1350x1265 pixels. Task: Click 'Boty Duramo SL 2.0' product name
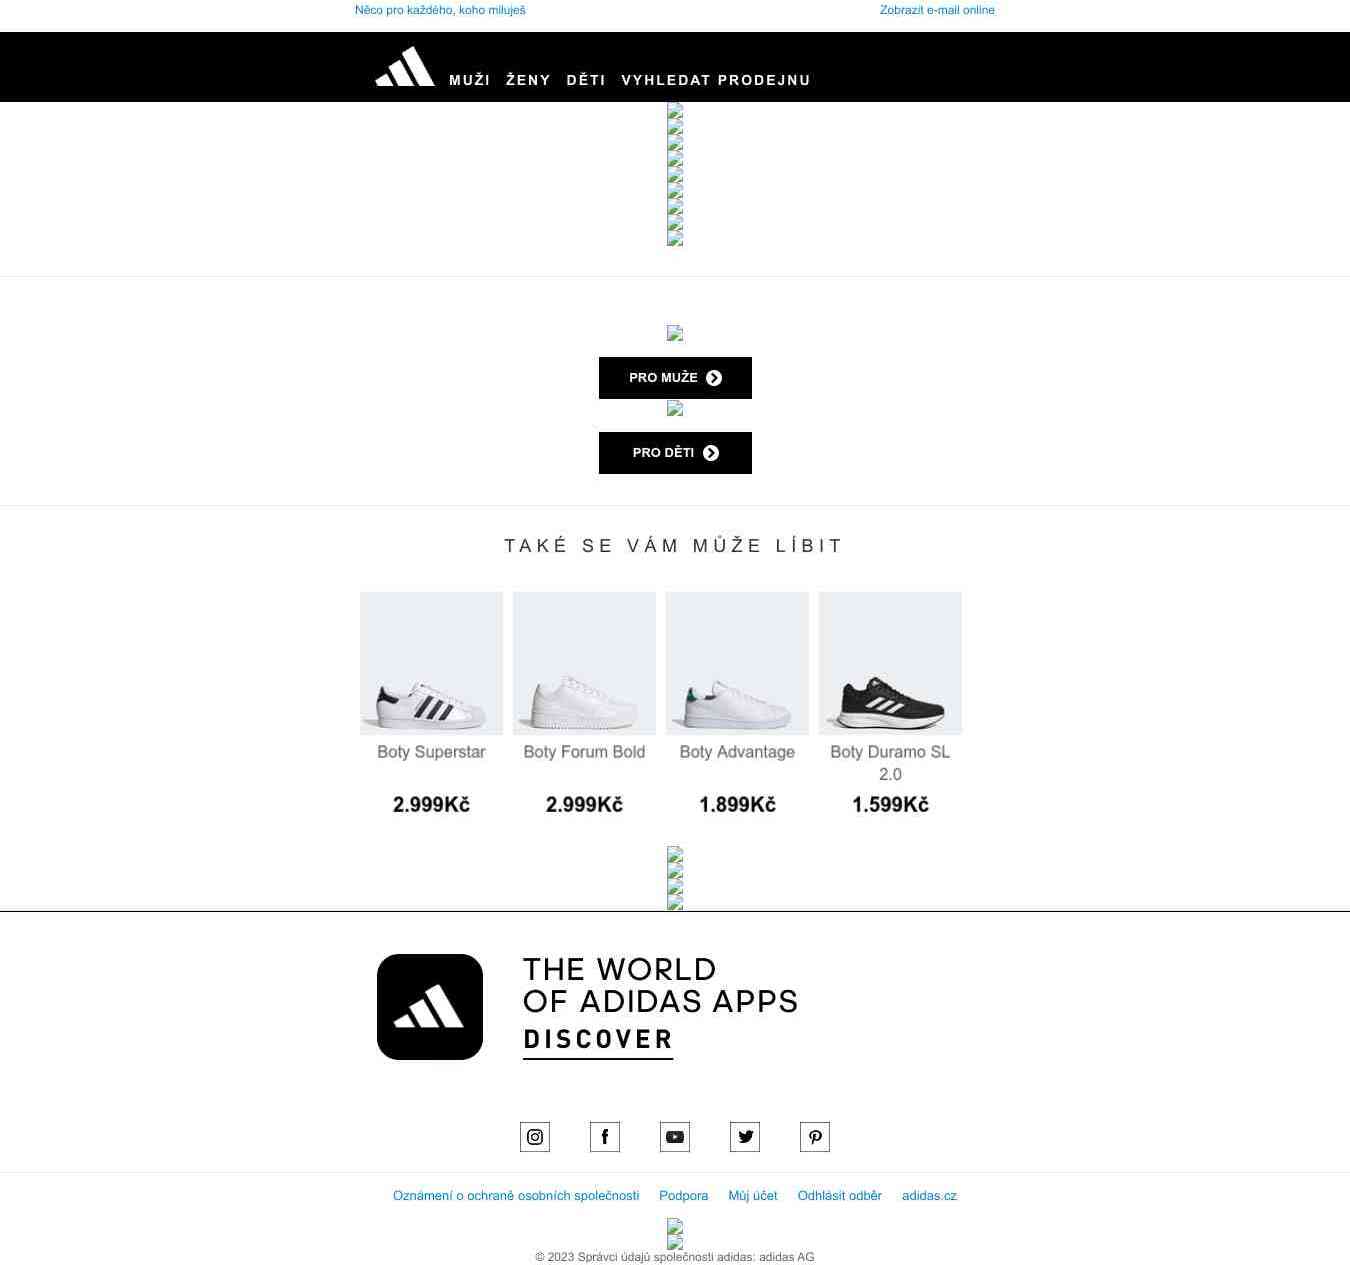890,763
